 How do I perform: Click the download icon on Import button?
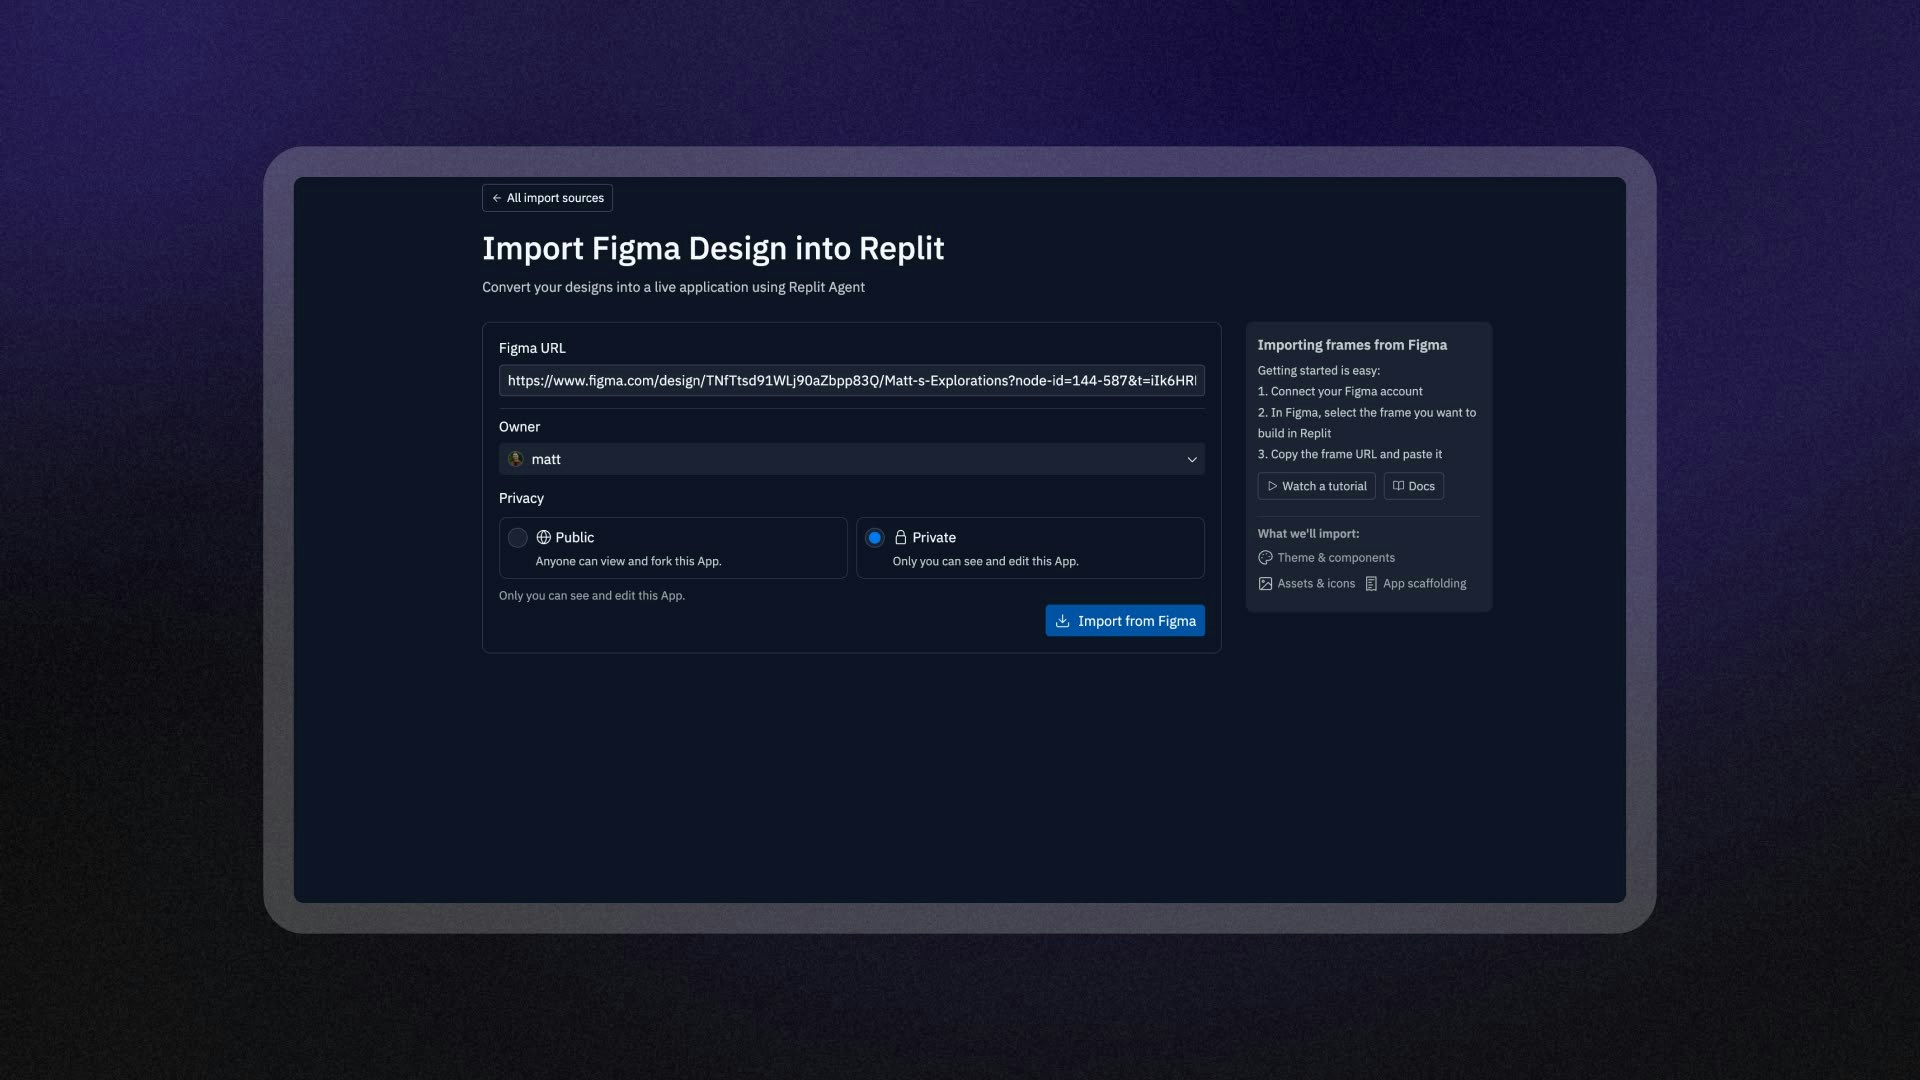point(1062,621)
